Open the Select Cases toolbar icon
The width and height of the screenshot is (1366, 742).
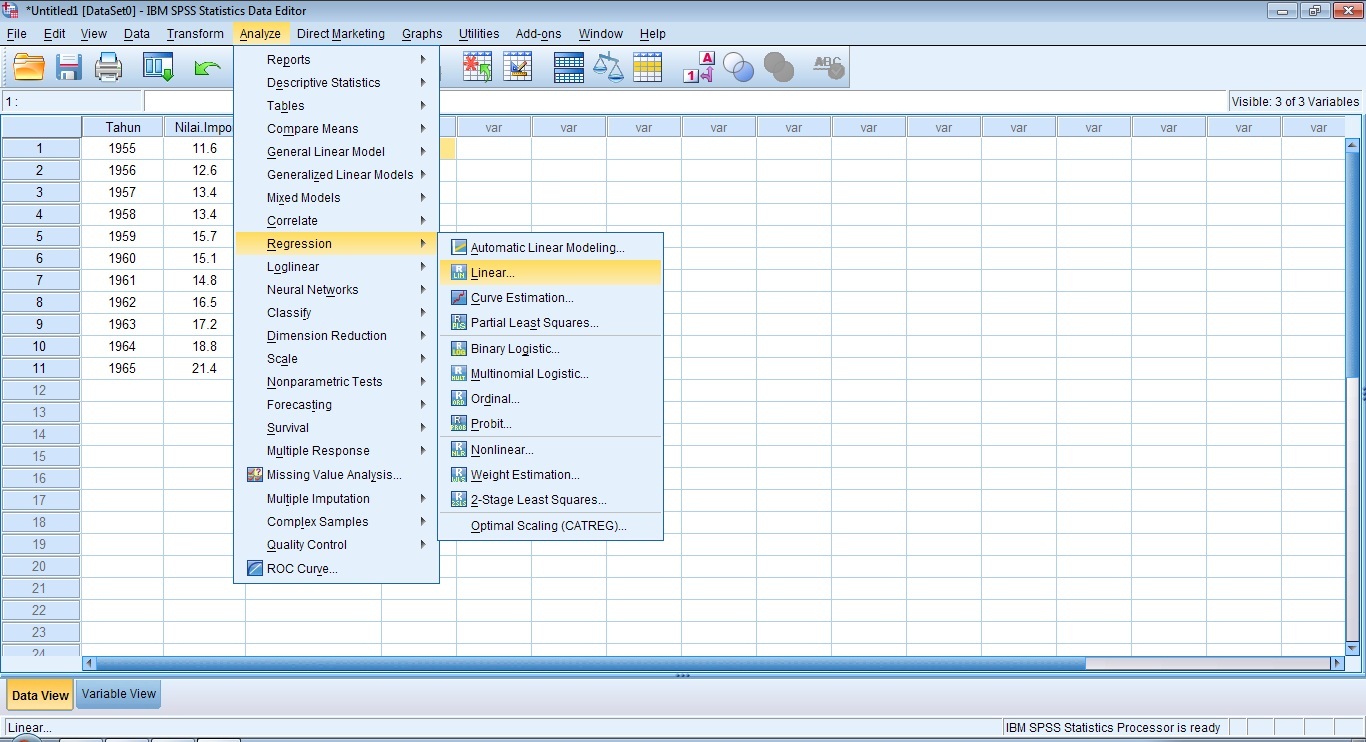point(647,67)
